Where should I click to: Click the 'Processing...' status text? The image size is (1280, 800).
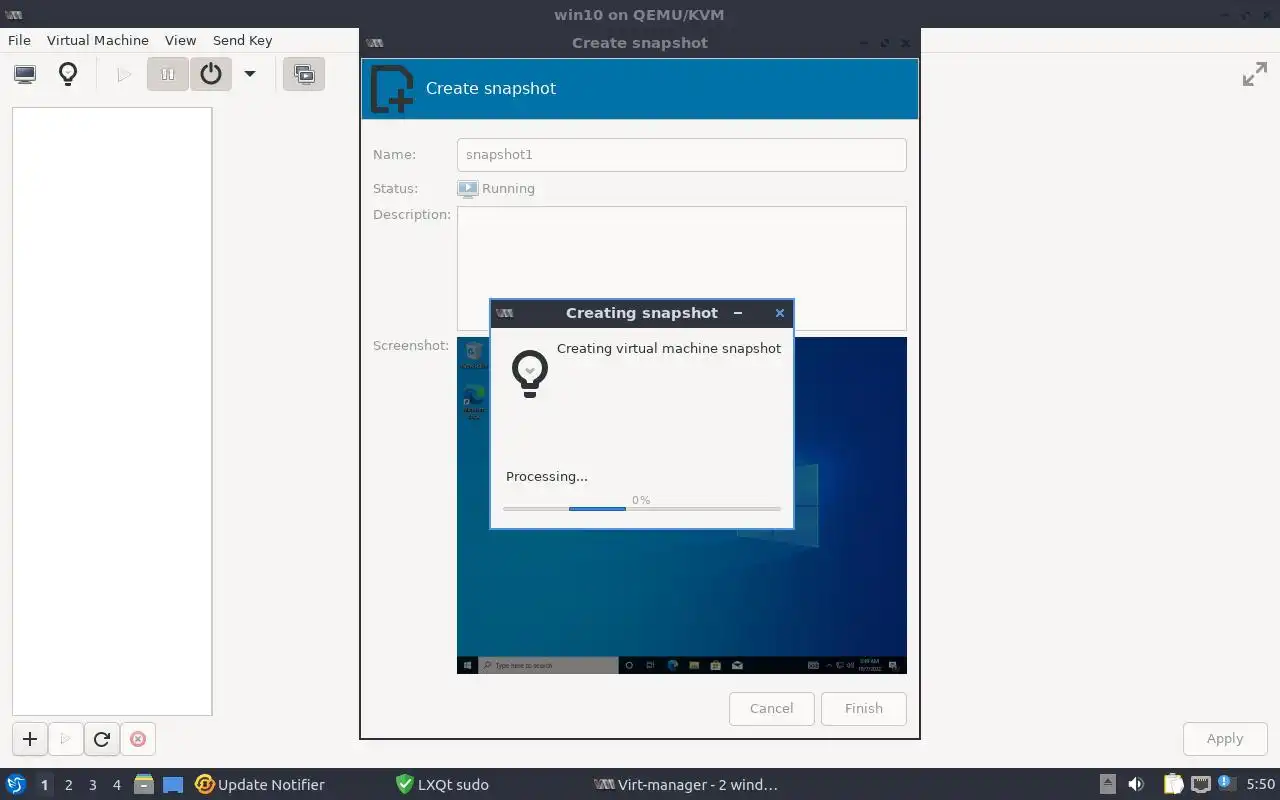547,476
